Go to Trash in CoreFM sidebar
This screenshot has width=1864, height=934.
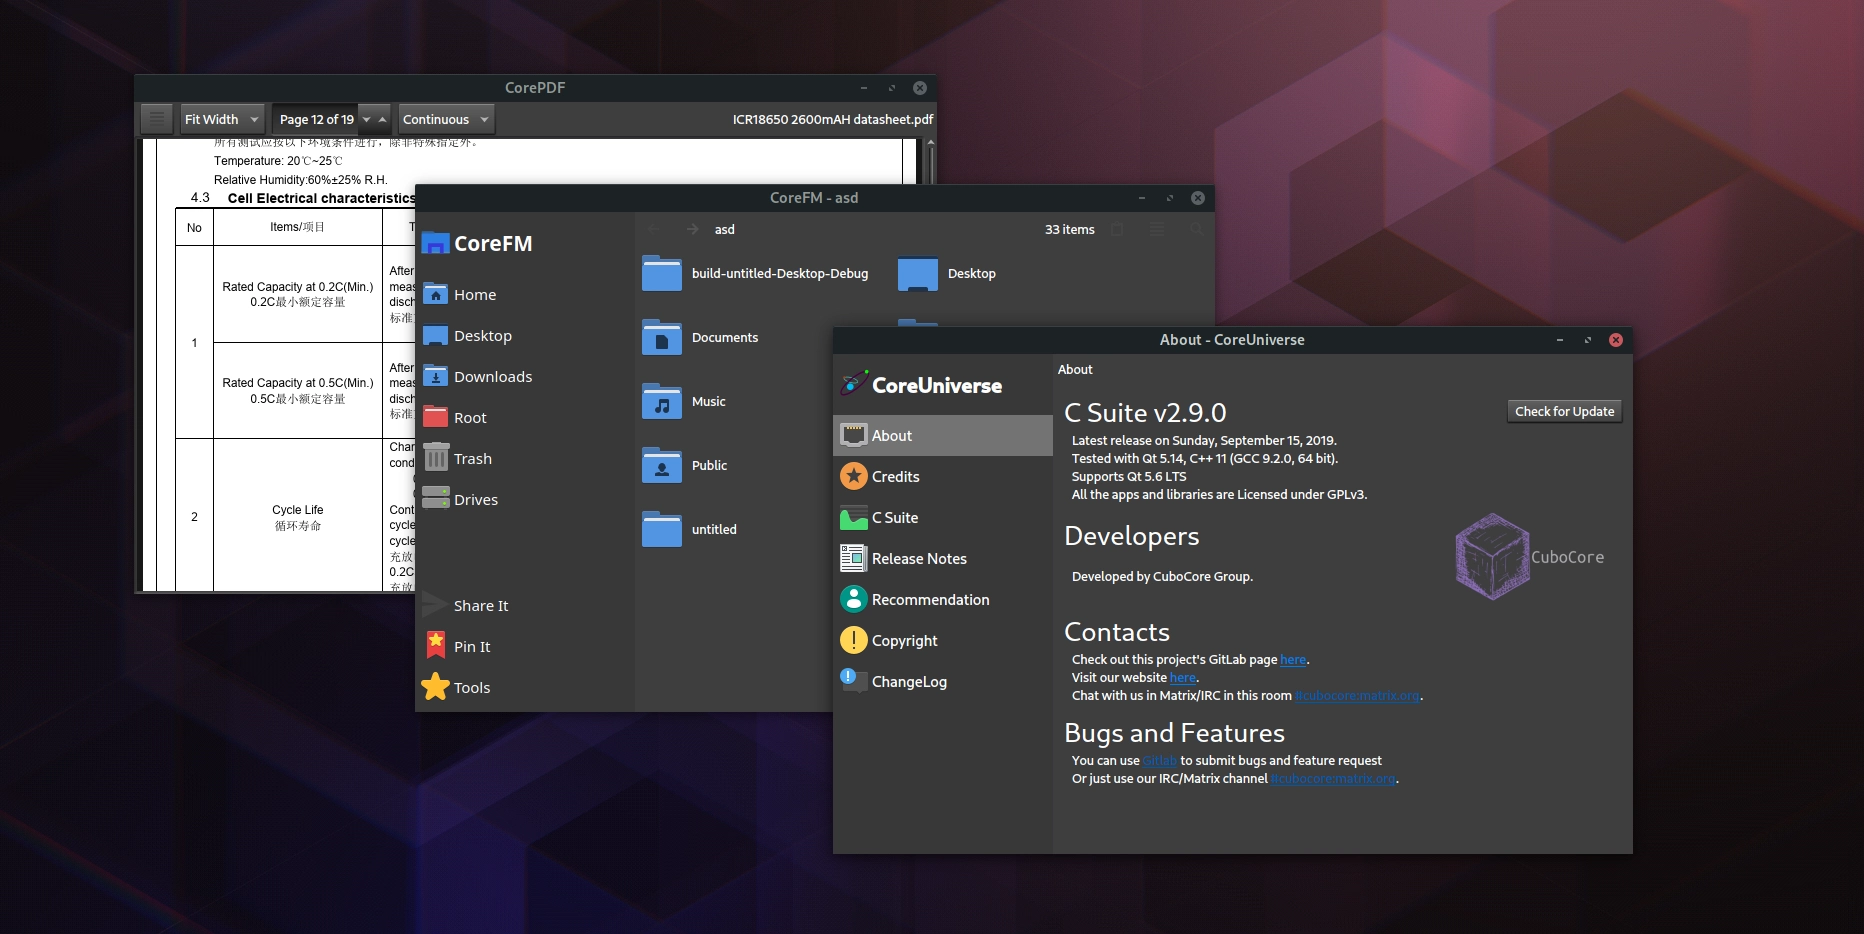[x=472, y=459]
